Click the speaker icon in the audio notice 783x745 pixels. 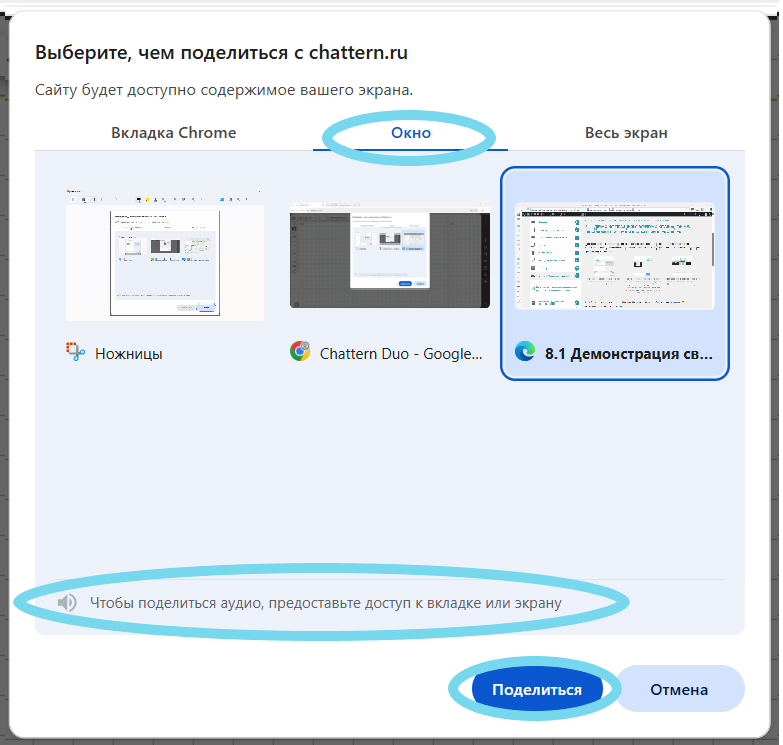[67, 603]
